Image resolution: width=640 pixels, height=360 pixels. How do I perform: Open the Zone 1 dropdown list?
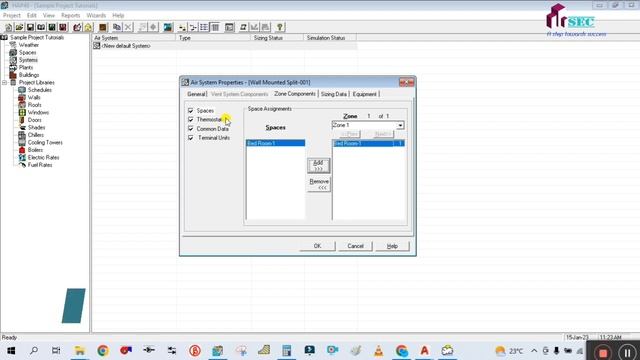[400, 125]
